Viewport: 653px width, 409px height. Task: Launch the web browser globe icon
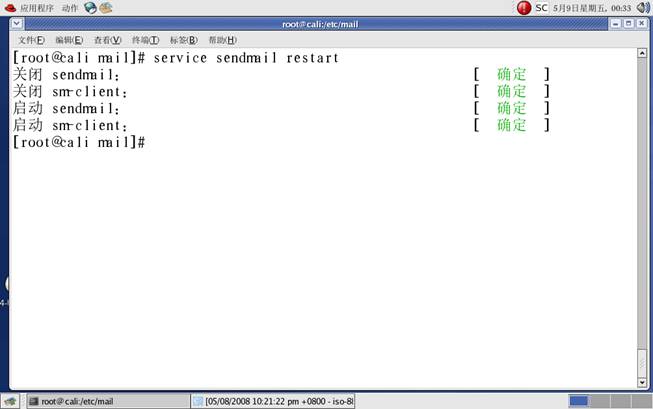pos(91,7)
